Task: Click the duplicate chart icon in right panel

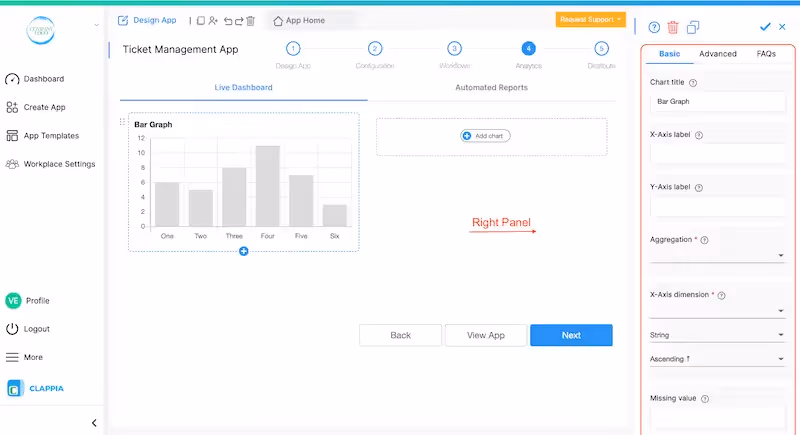Action: 692,28
